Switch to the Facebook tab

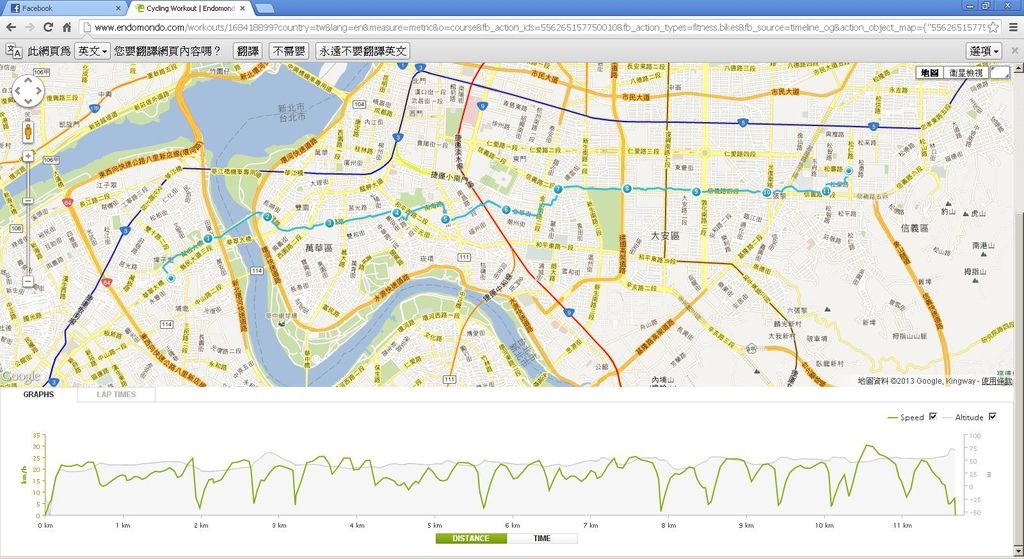click(63, 8)
